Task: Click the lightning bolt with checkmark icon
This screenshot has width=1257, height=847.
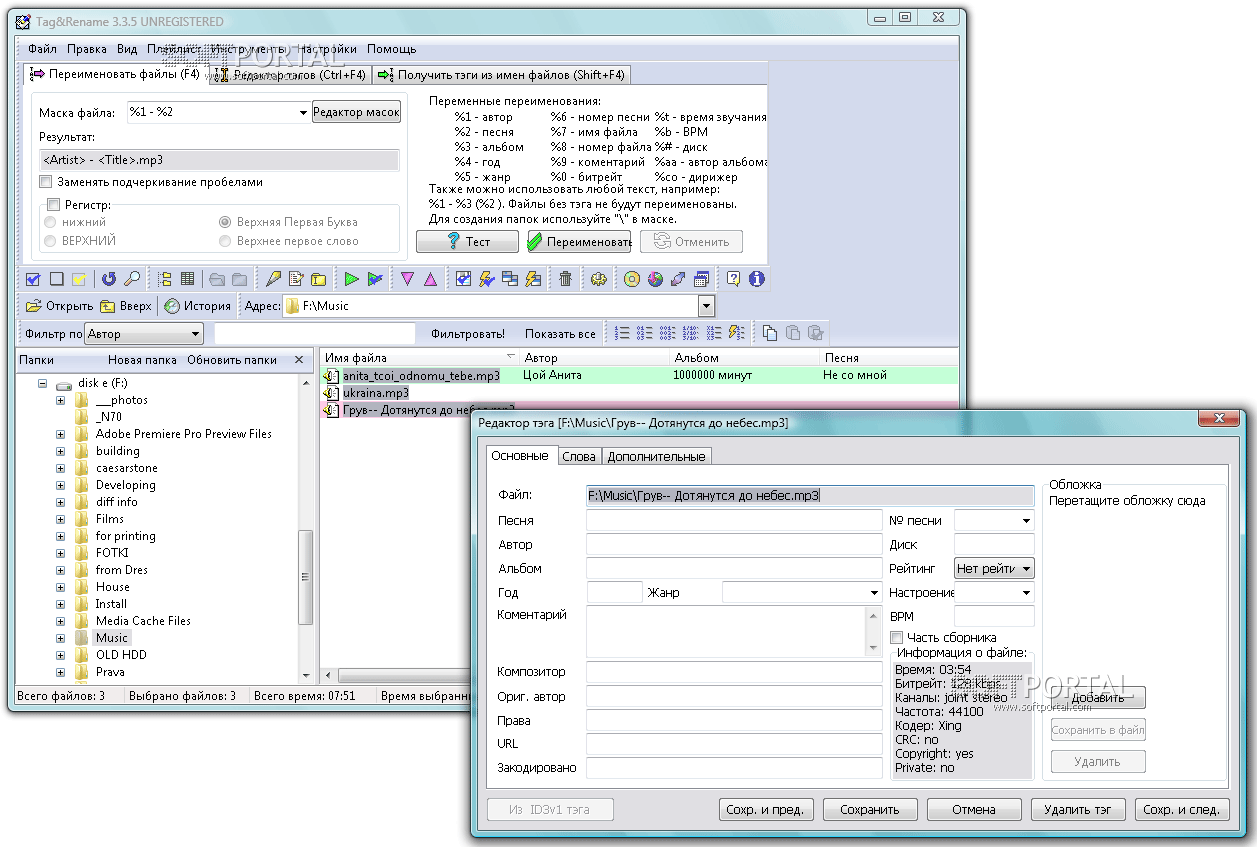Action: pos(487,279)
